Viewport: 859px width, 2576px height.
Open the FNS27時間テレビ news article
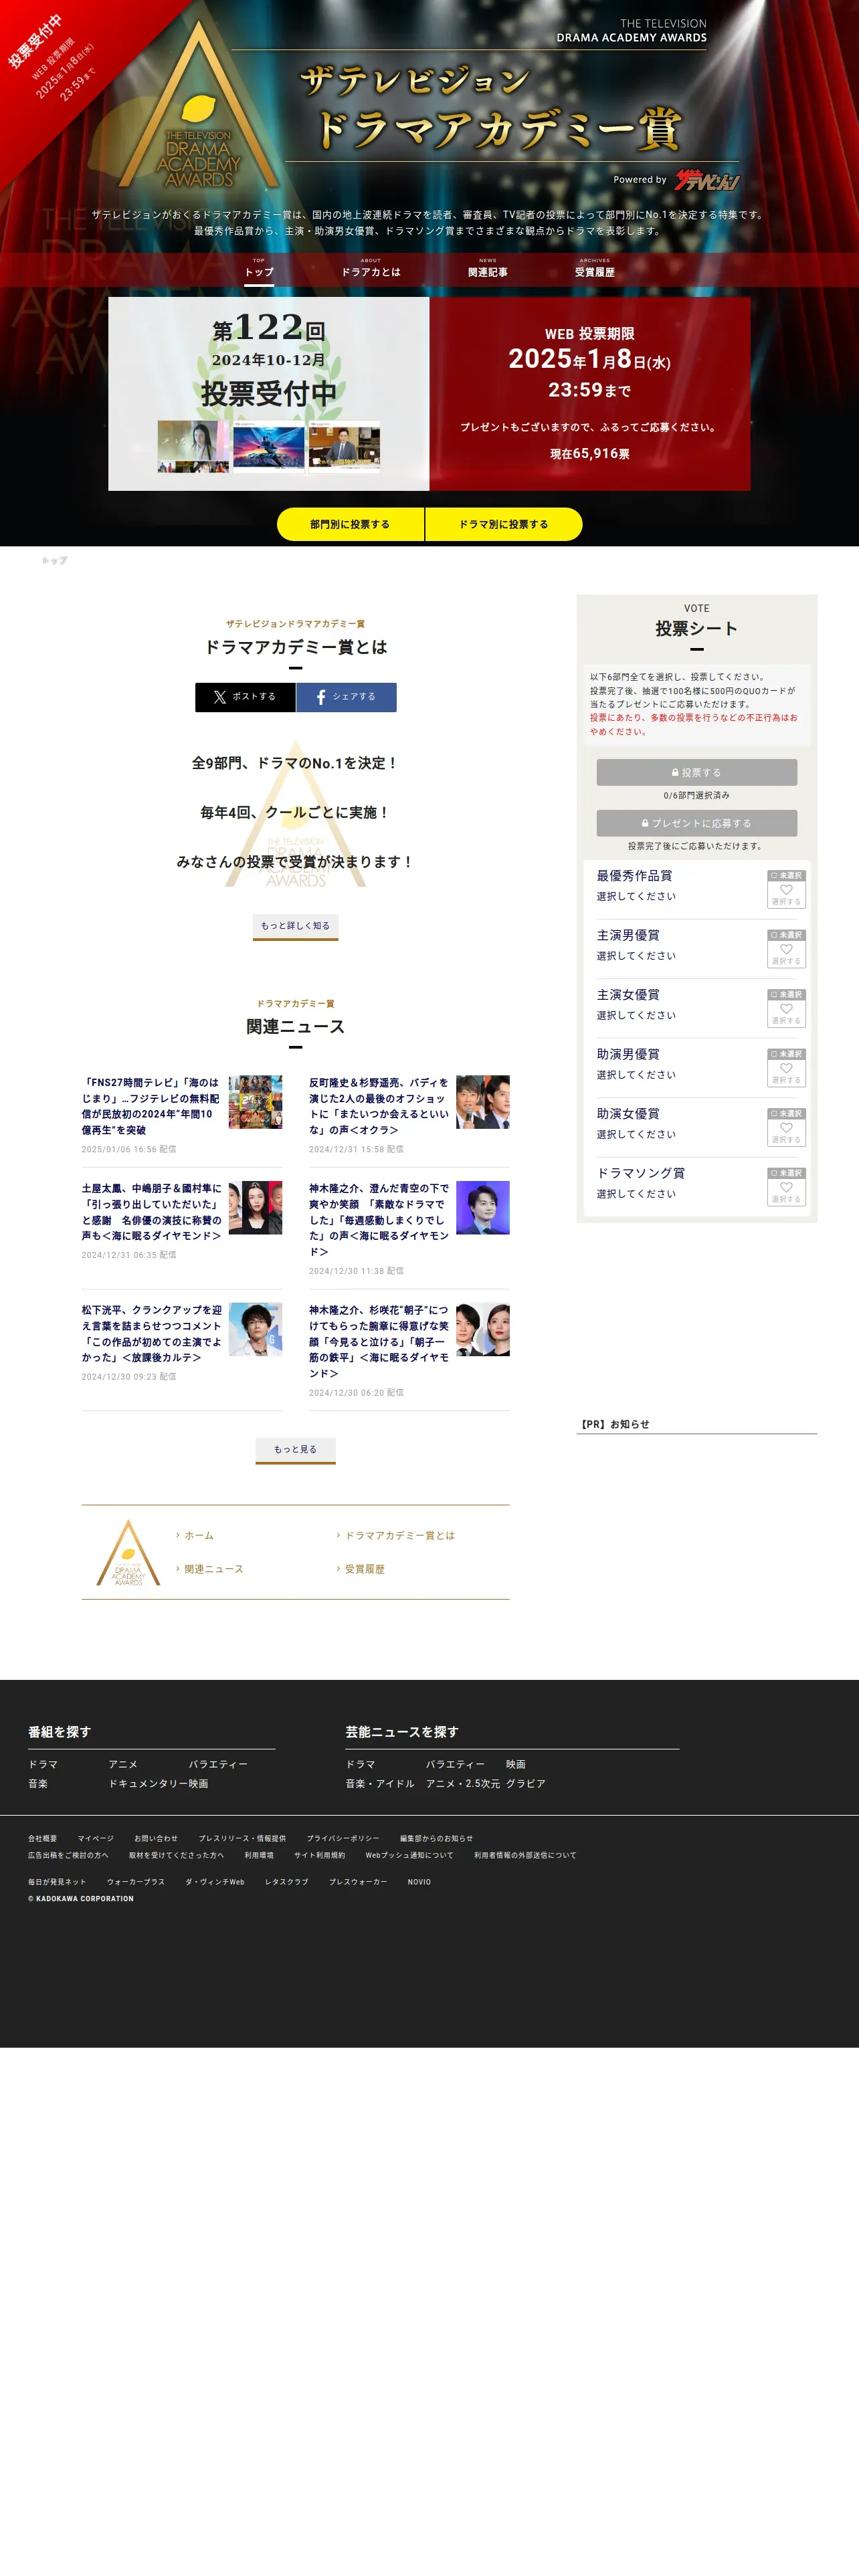pyautogui.click(x=151, y=1106)
